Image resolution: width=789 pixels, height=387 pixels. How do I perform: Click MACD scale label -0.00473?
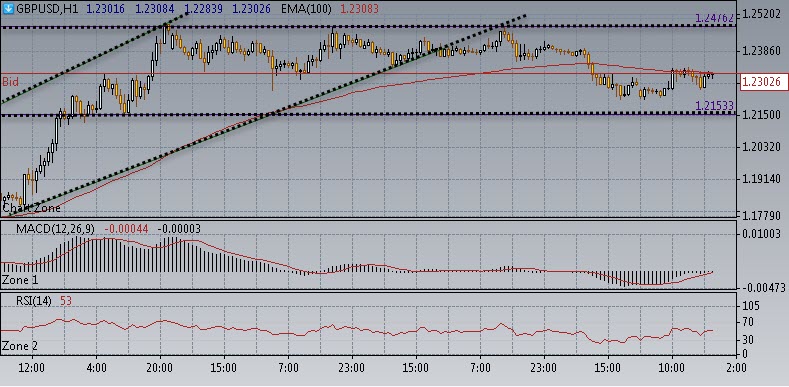[x=764, y=288]
